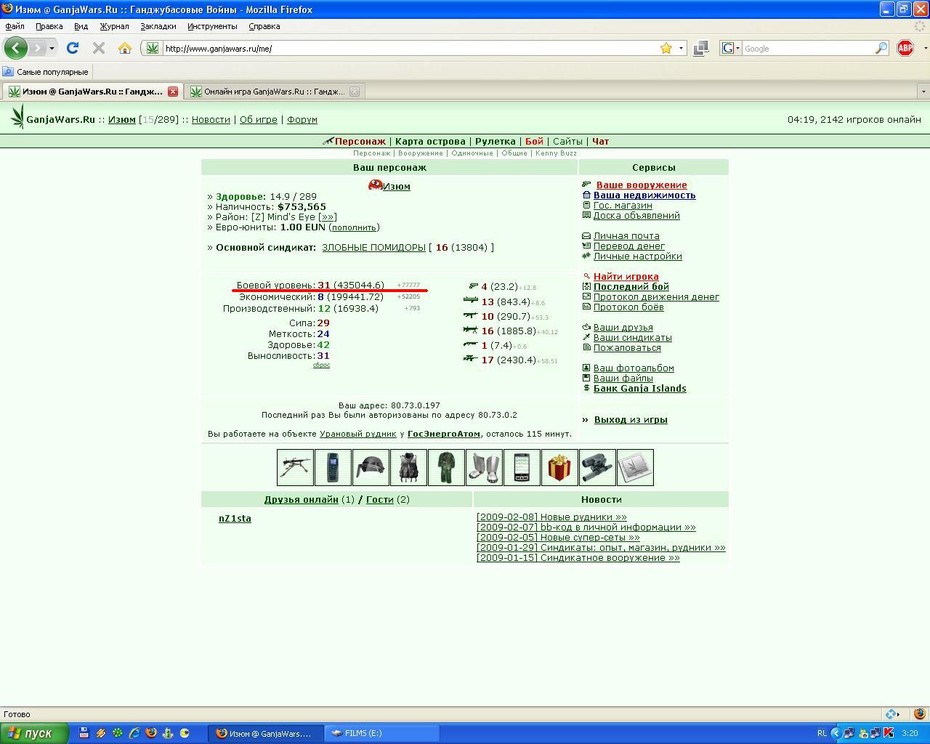The height and width of the screenshot is (744, 930).
Task: Click the GanjaWars leaf logo
Action: [17, 117]
